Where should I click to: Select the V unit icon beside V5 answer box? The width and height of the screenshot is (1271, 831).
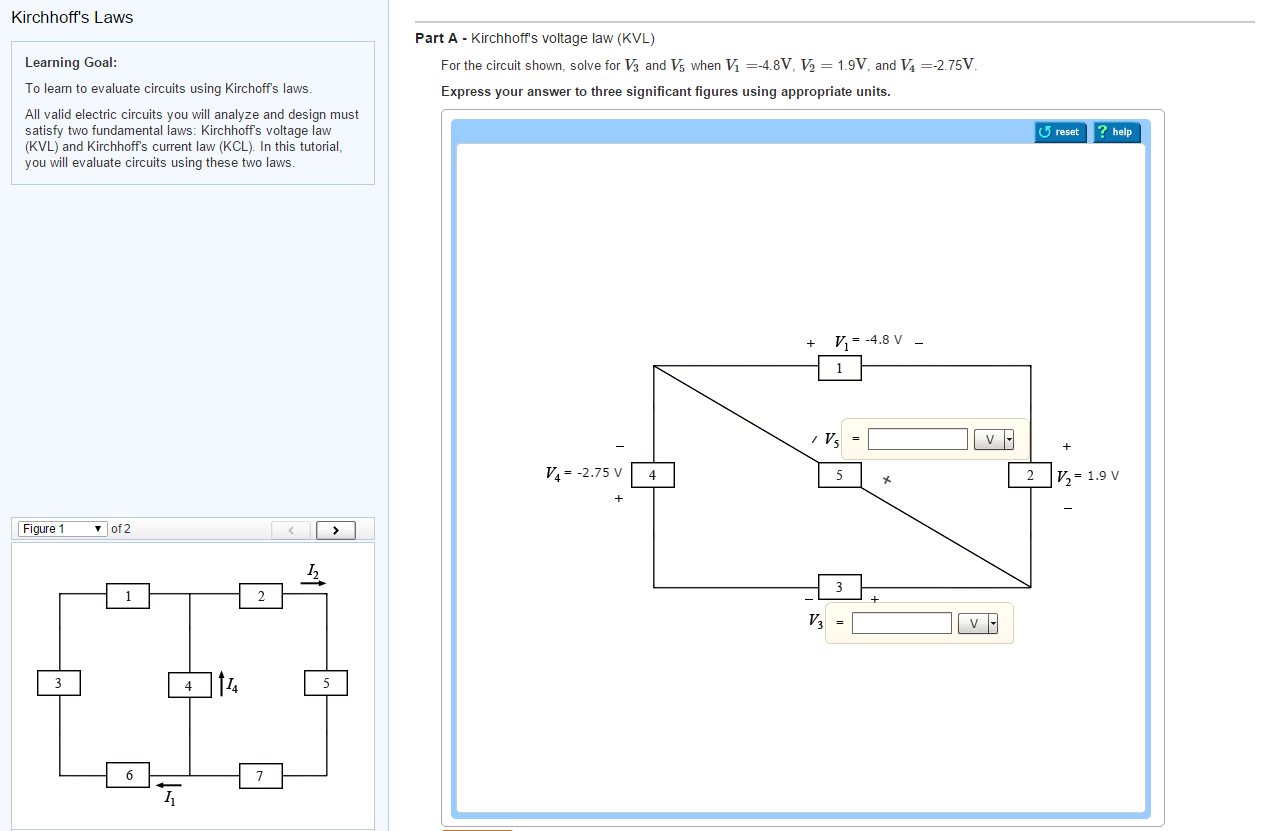coord(989,438)
